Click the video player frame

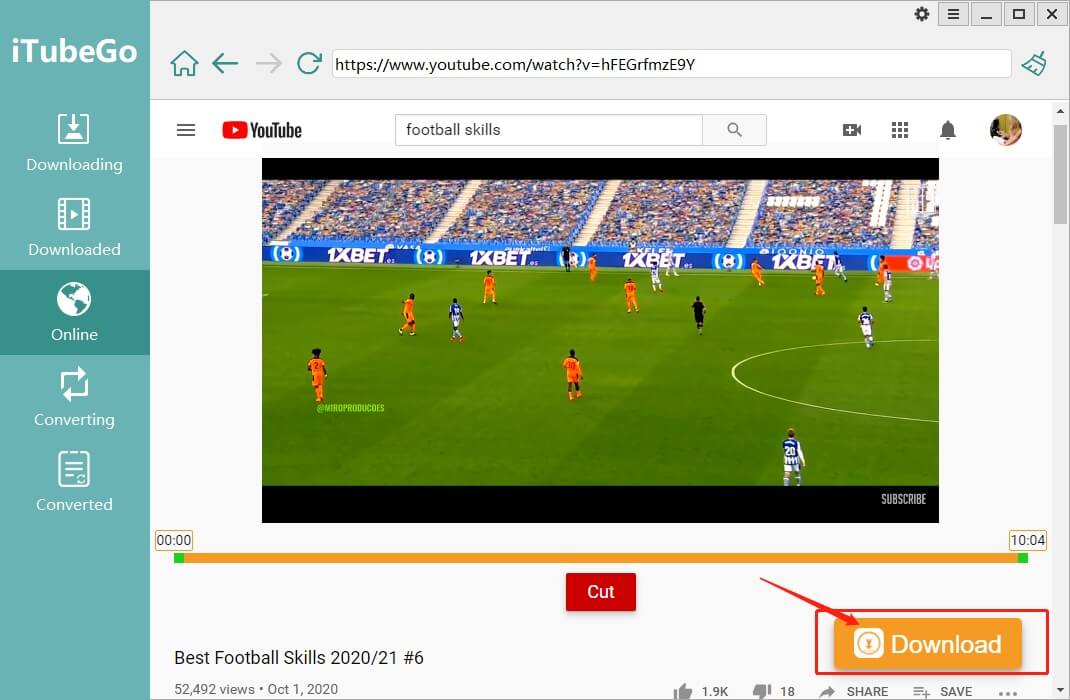click(x=600, y=340)
